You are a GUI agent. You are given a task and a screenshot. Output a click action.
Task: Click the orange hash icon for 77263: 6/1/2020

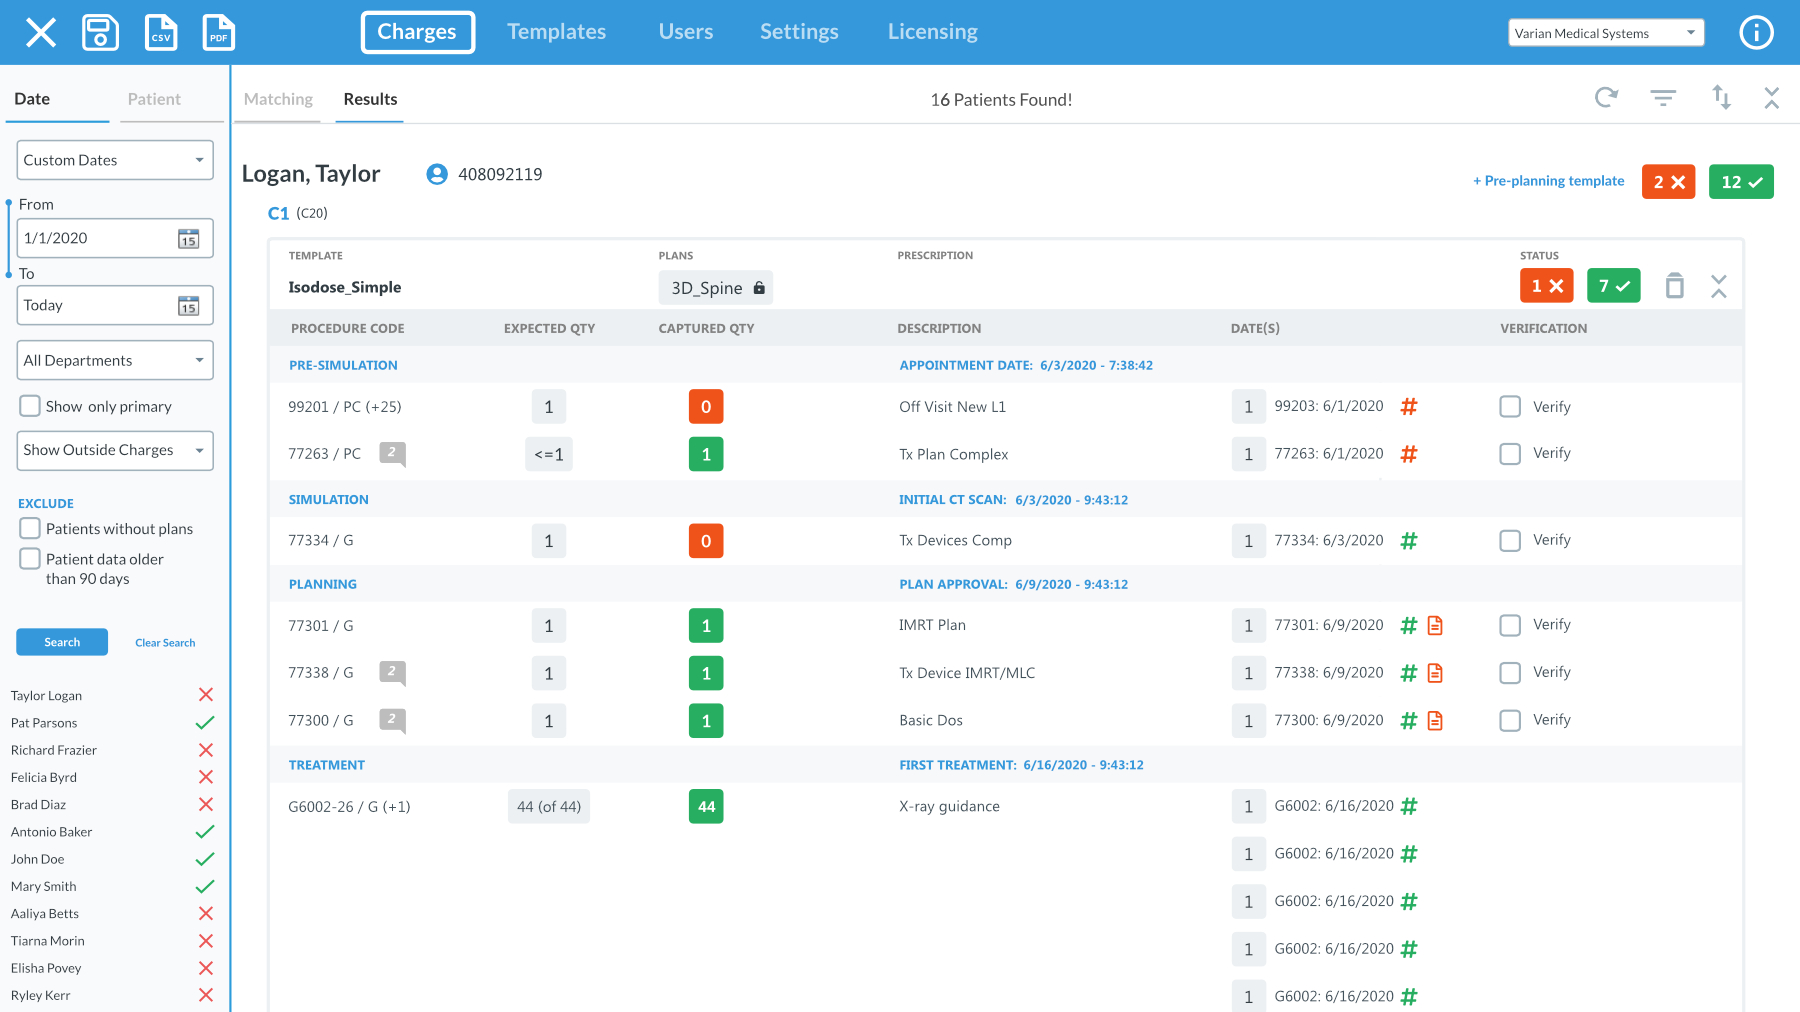click(x=1409, y=454)
